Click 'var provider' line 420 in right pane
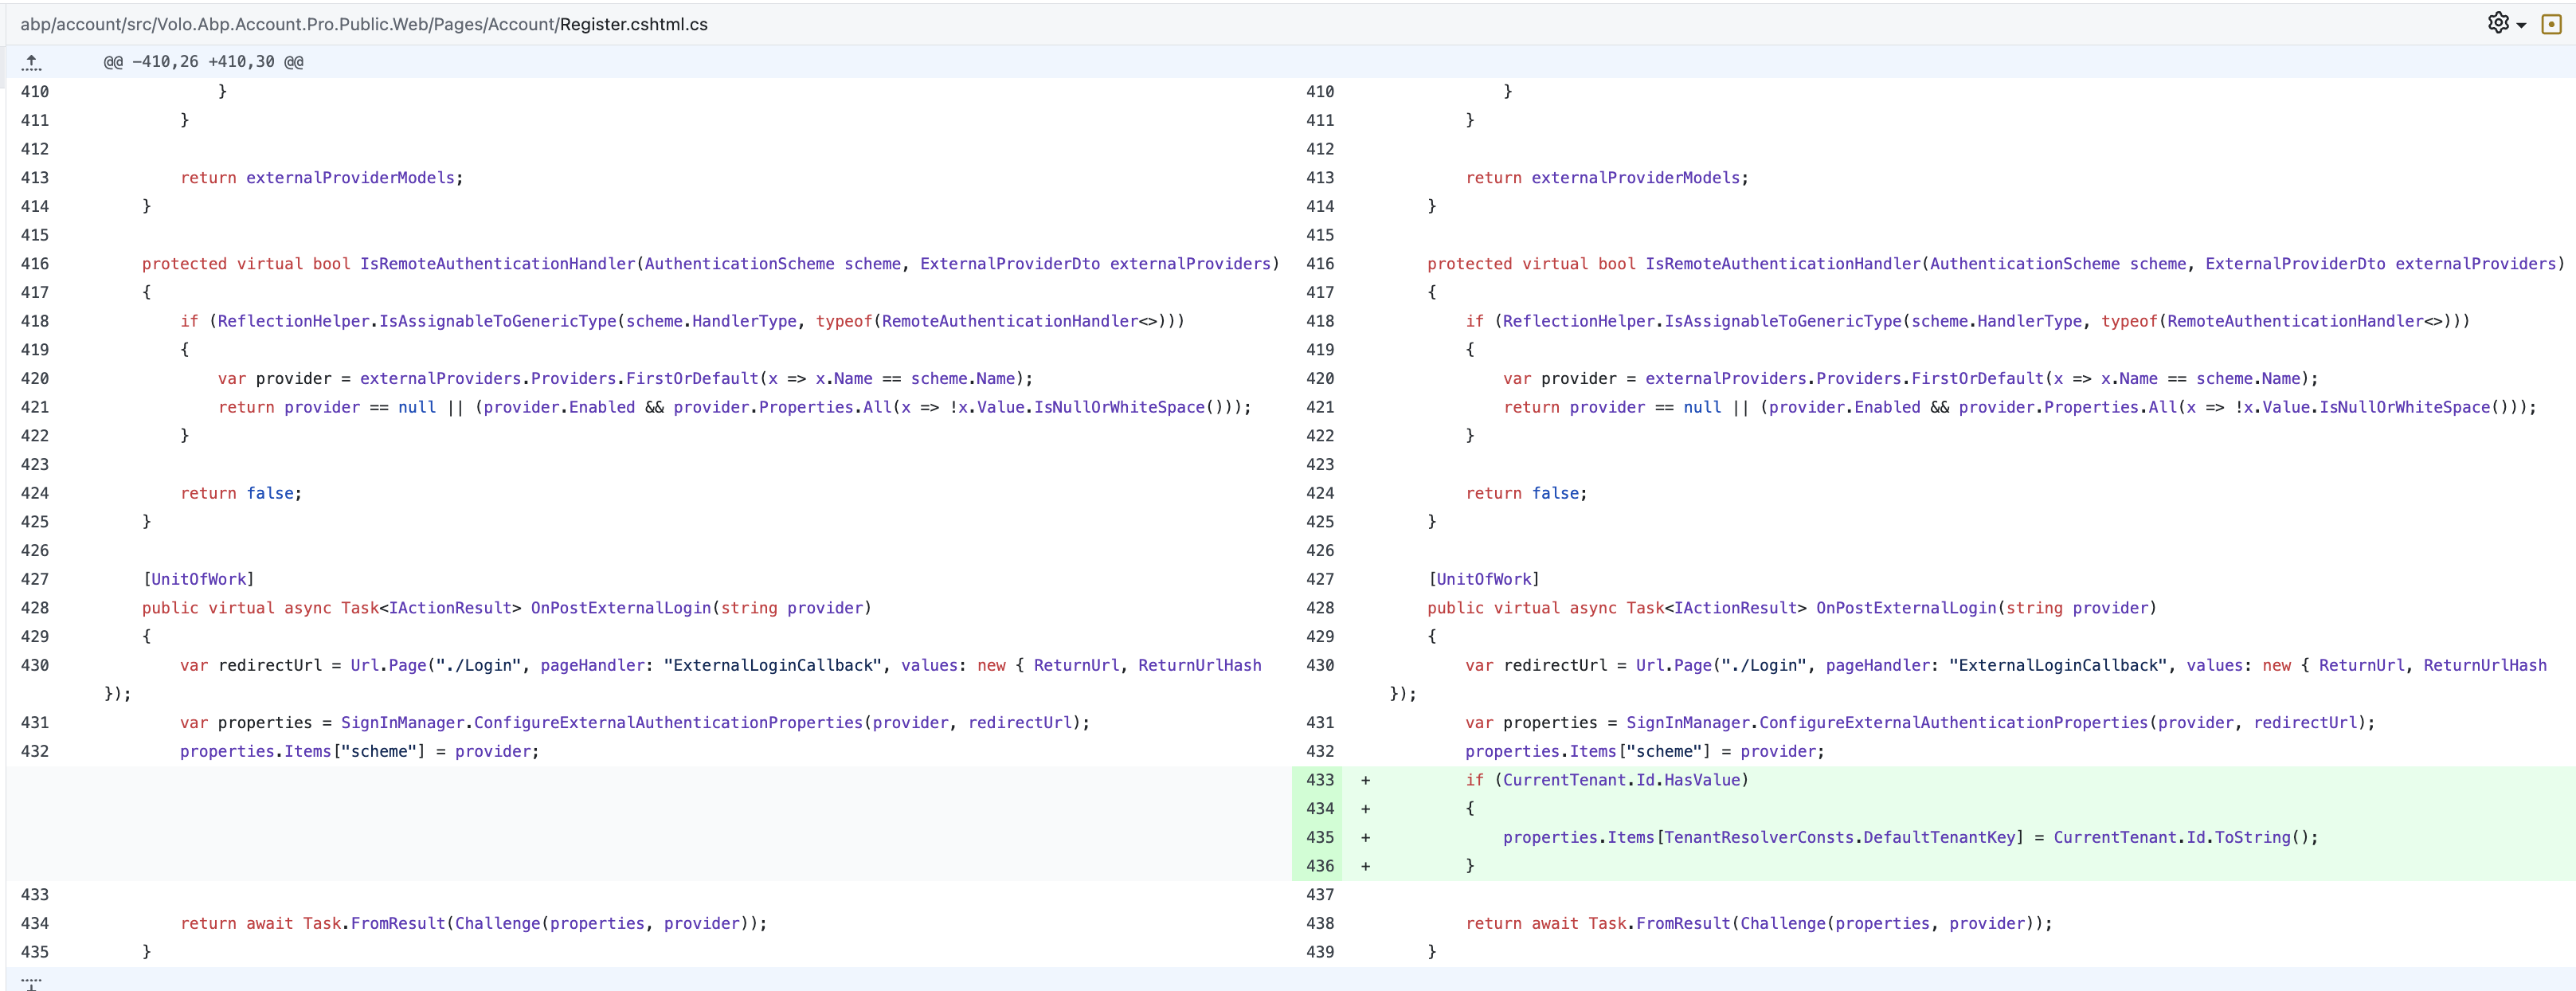2576x991 pixels. click(1560, 379)
